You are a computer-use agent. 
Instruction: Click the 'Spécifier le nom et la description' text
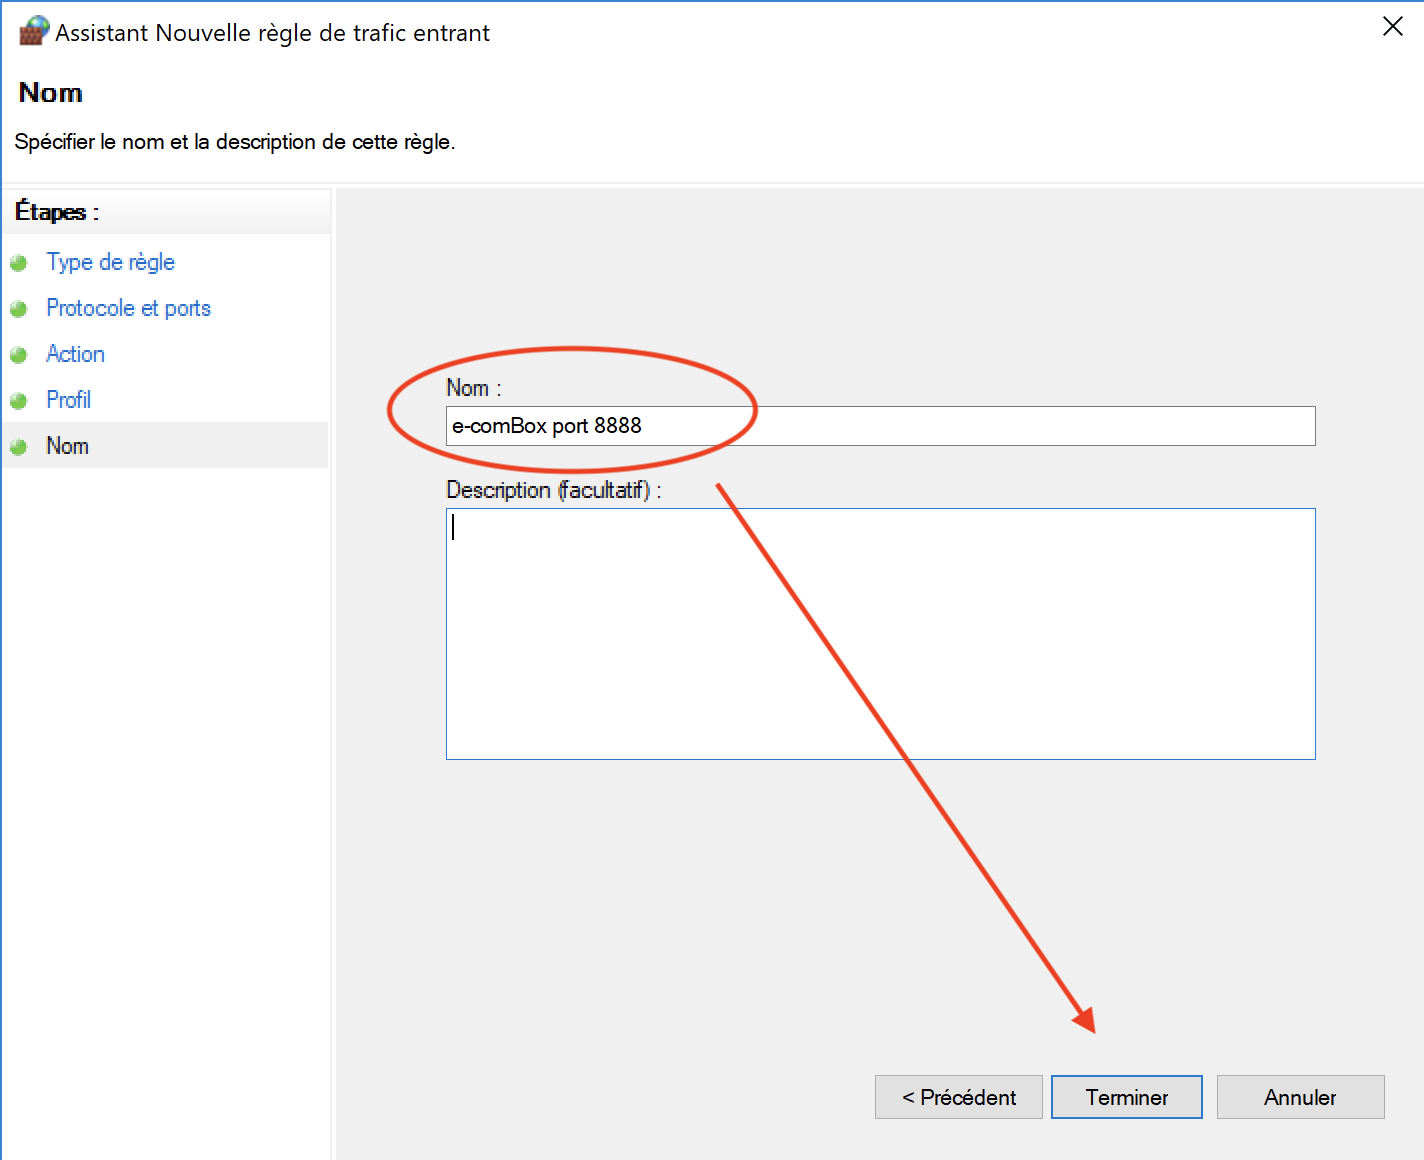coord(235,142)
